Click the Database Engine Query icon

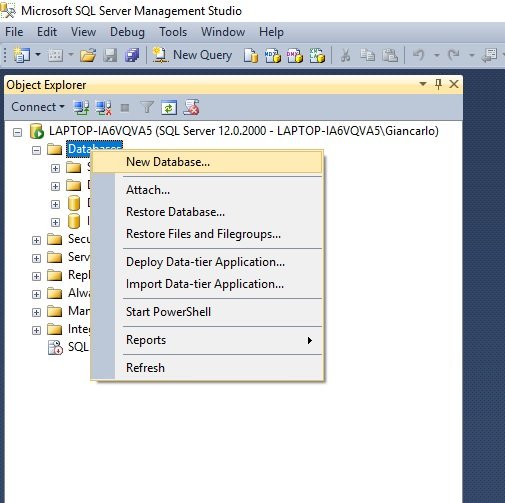click(251, 55)
